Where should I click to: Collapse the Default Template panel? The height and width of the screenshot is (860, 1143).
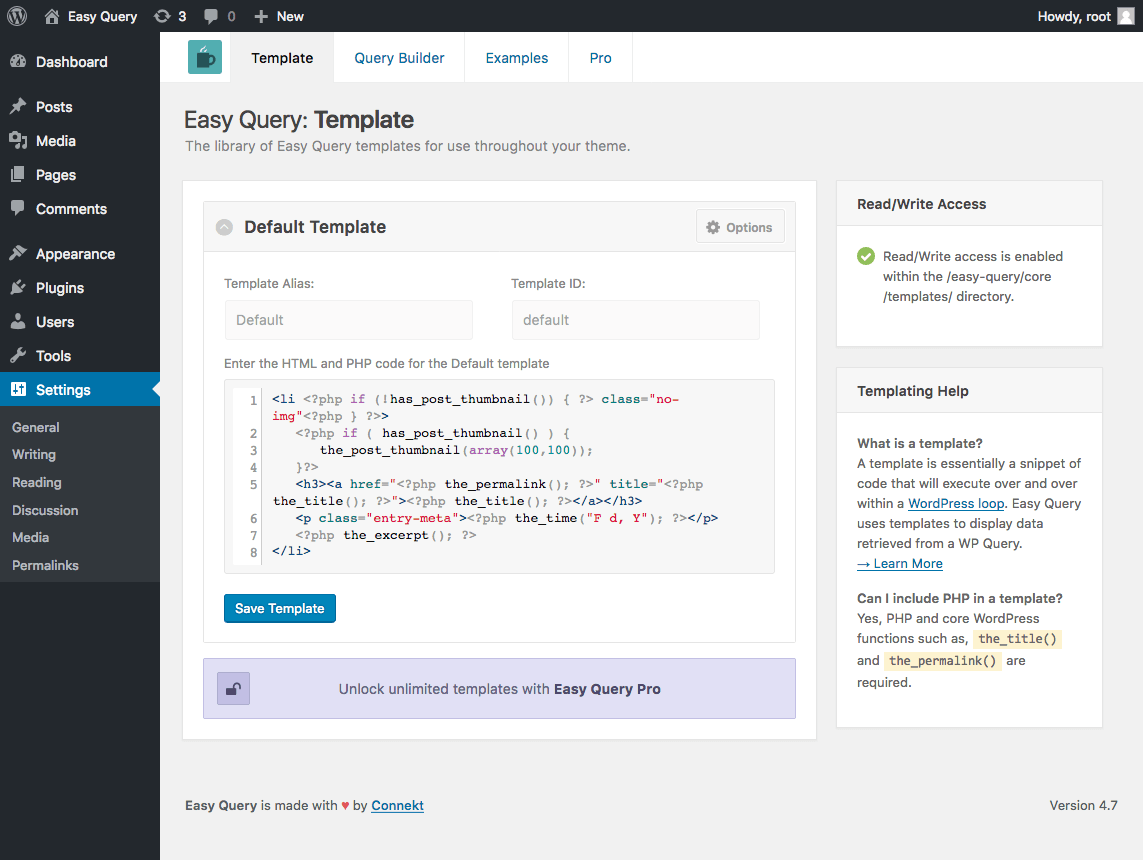click(225, 227)
